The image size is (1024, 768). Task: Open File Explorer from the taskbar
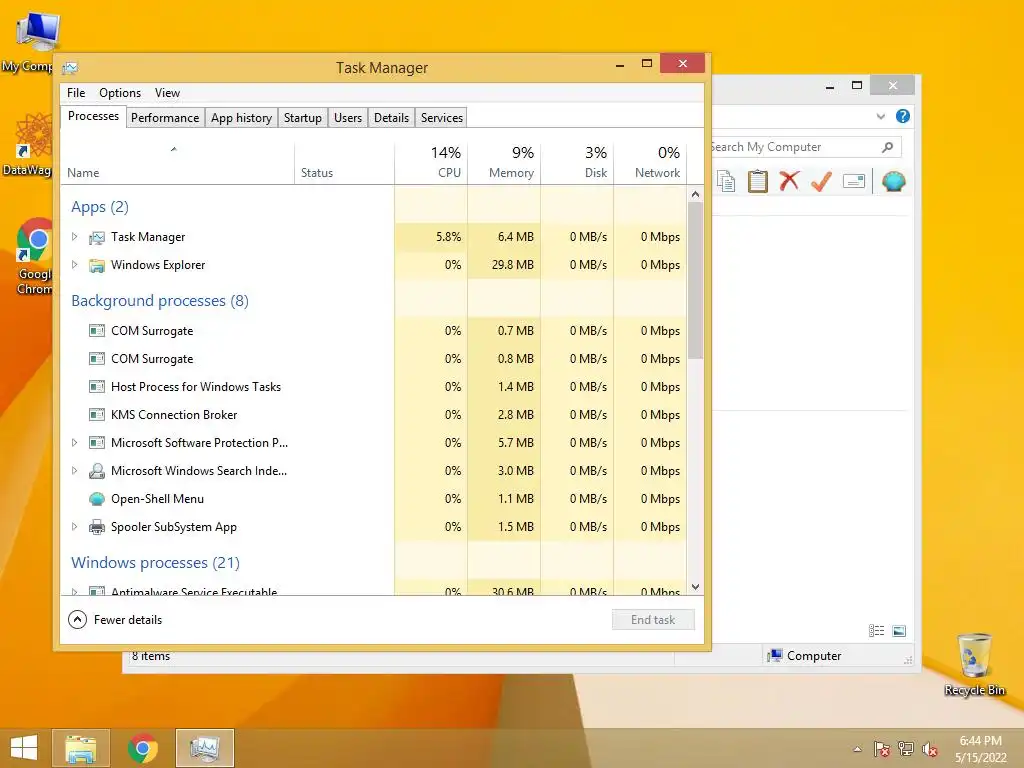pyautogui.click(x=81, y=748)
